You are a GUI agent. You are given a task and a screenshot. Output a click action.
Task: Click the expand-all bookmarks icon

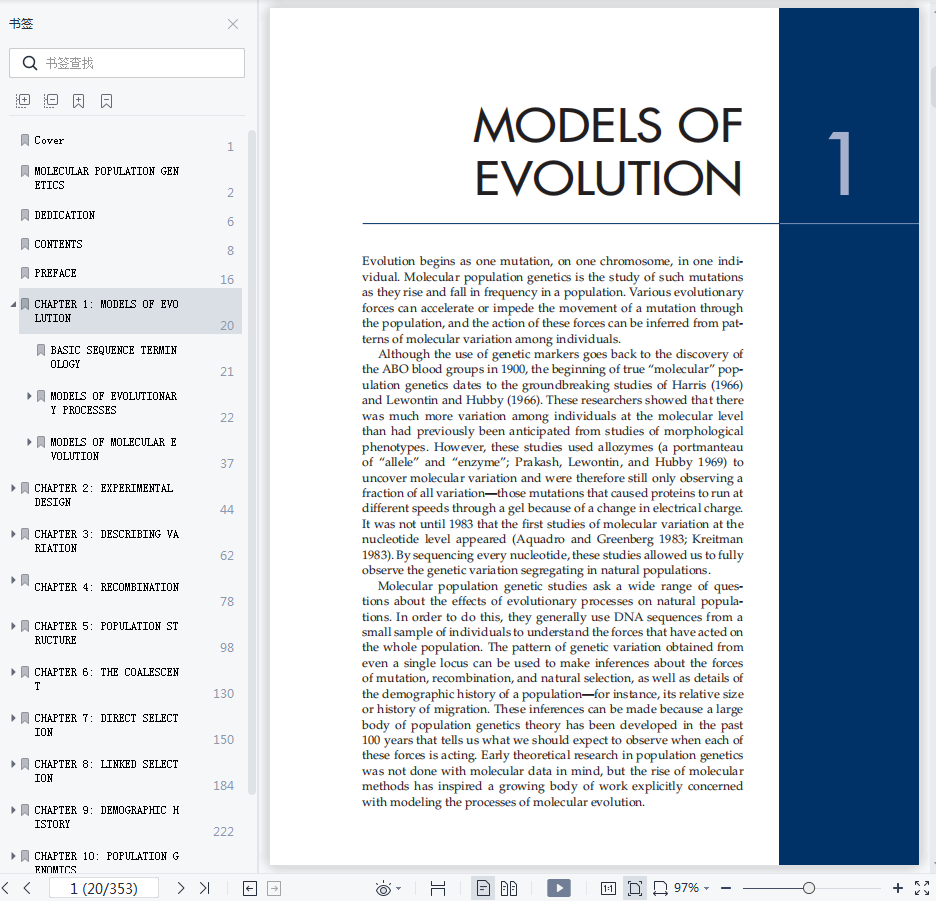pyautogui.click(x=23, y=101)
